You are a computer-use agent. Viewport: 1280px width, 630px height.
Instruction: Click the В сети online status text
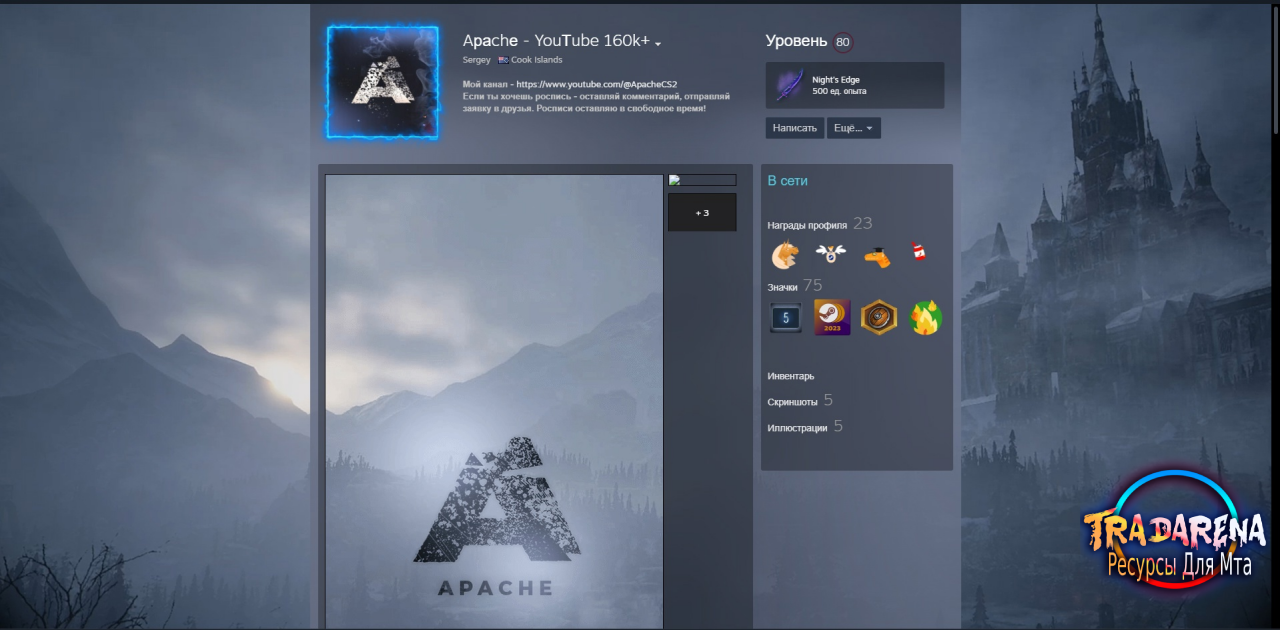coord(787,181)
